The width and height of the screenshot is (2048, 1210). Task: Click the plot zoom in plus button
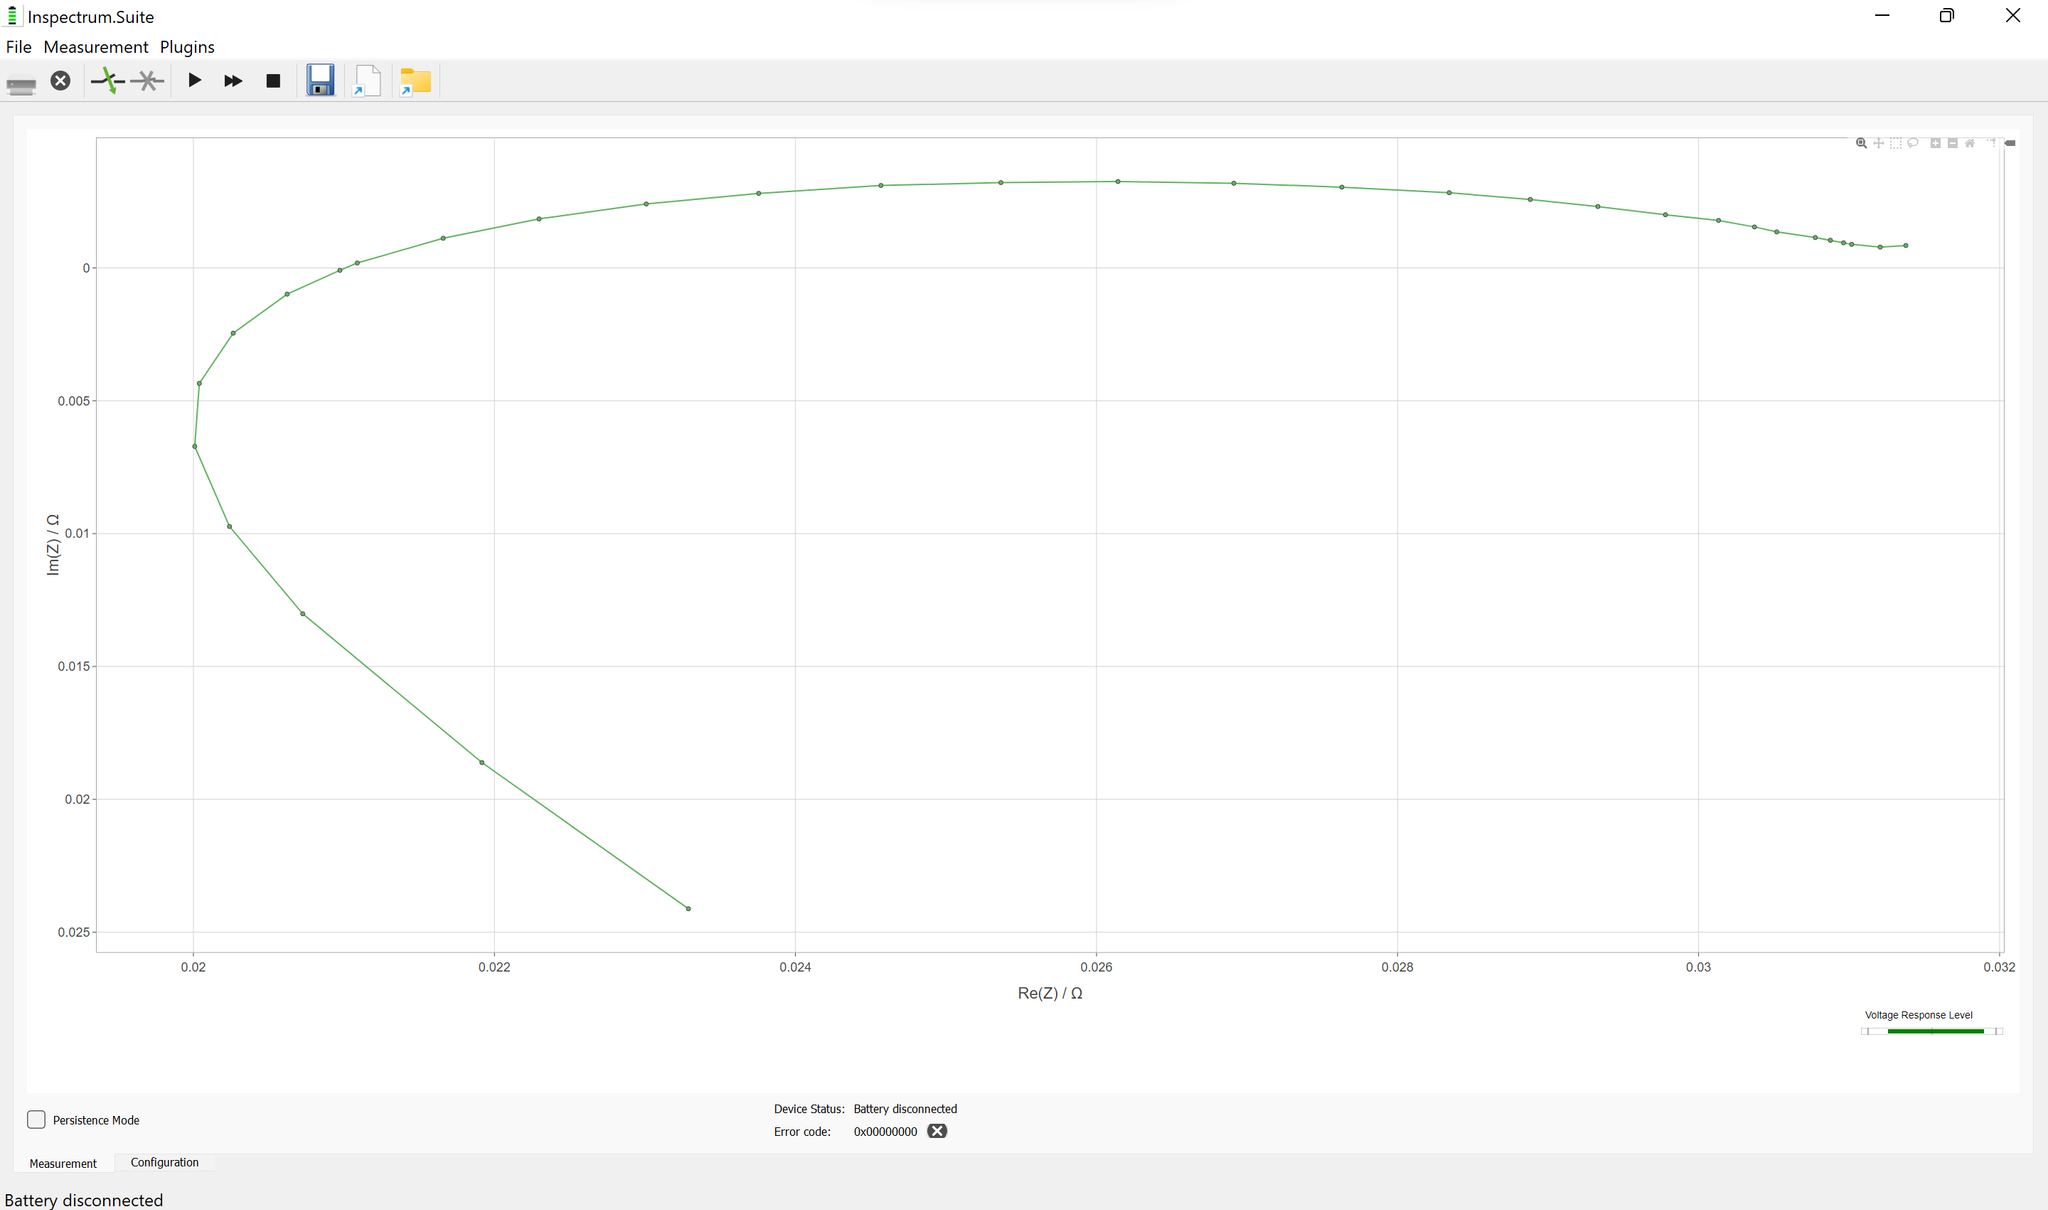[x=1935, y=143]
